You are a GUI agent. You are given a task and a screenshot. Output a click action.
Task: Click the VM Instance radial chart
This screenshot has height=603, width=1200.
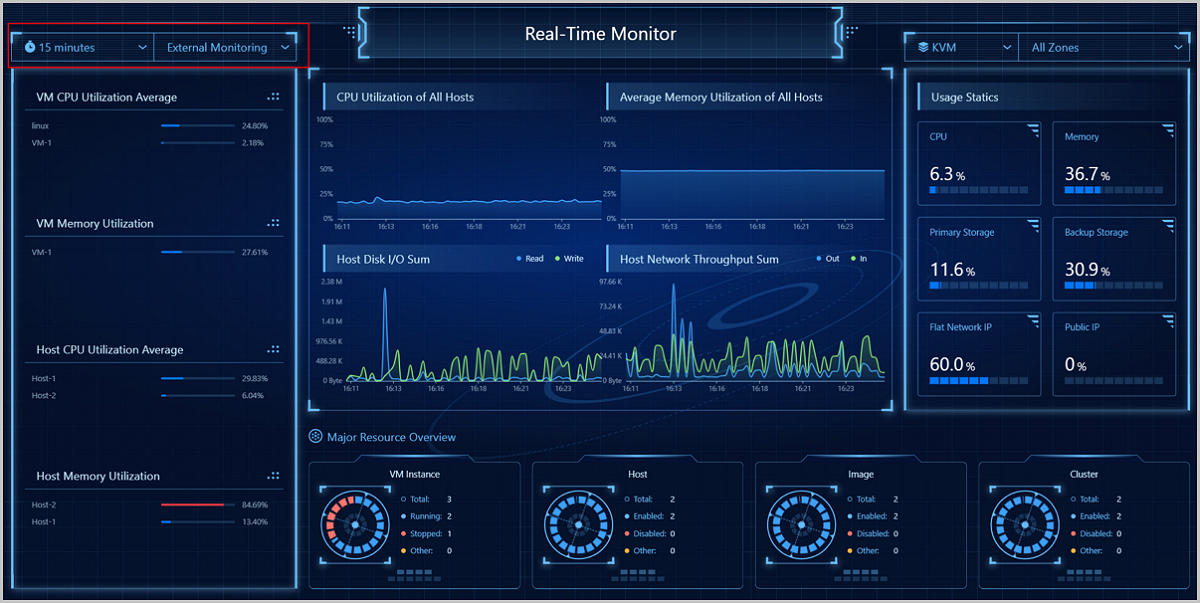(351, 524)
